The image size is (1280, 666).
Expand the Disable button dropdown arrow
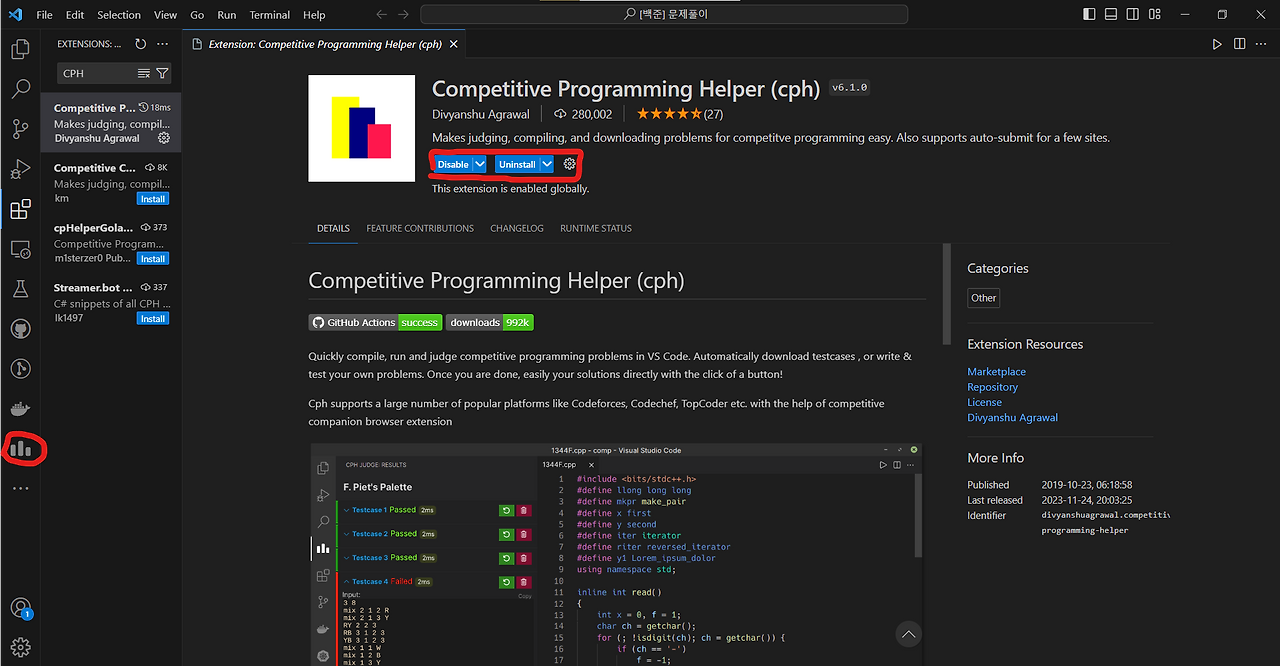480,164
